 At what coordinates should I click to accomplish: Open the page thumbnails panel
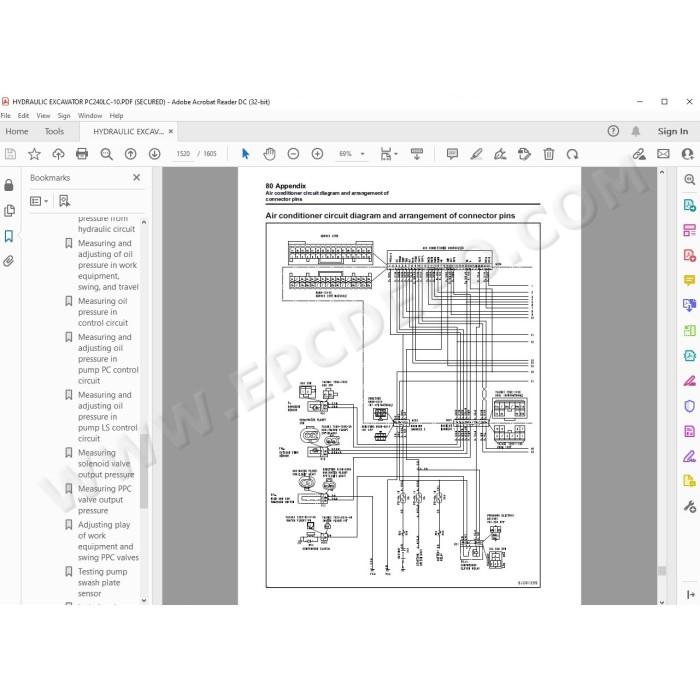[9, 210]
